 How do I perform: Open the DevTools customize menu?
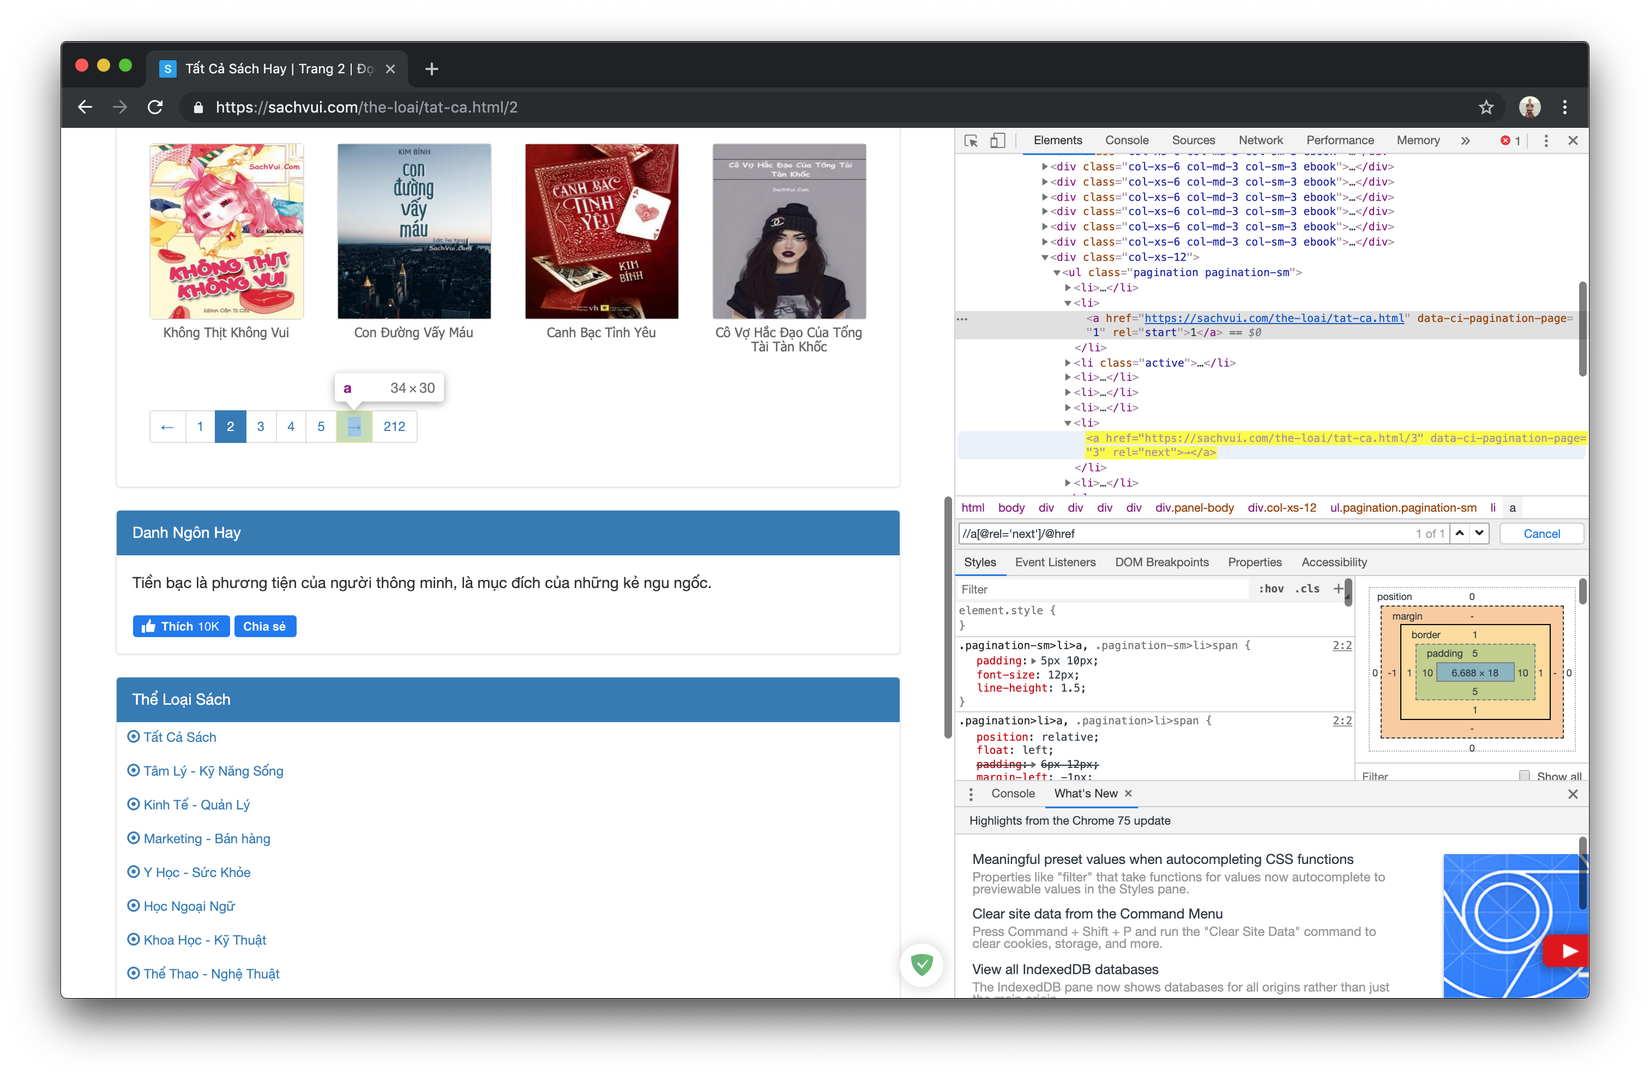pyautogui.click(x=1546, y=141)
